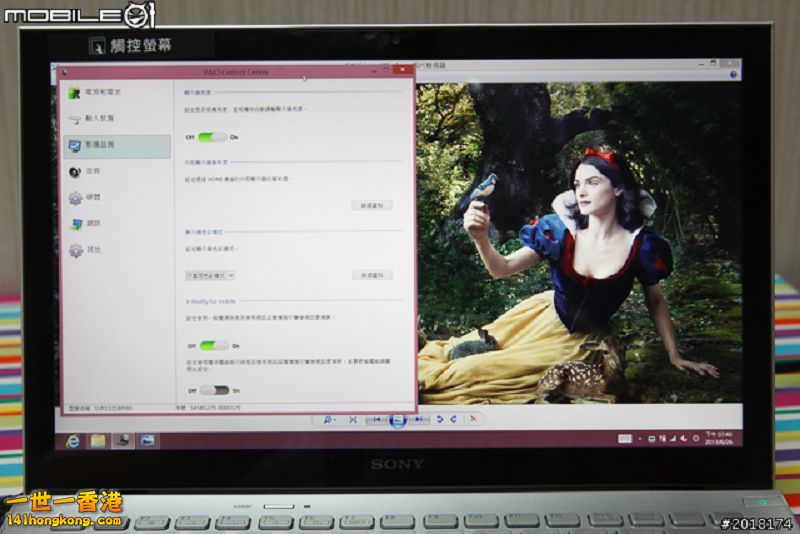Rotate photo counterclockwise in Photo Viewer

[440, 419]
